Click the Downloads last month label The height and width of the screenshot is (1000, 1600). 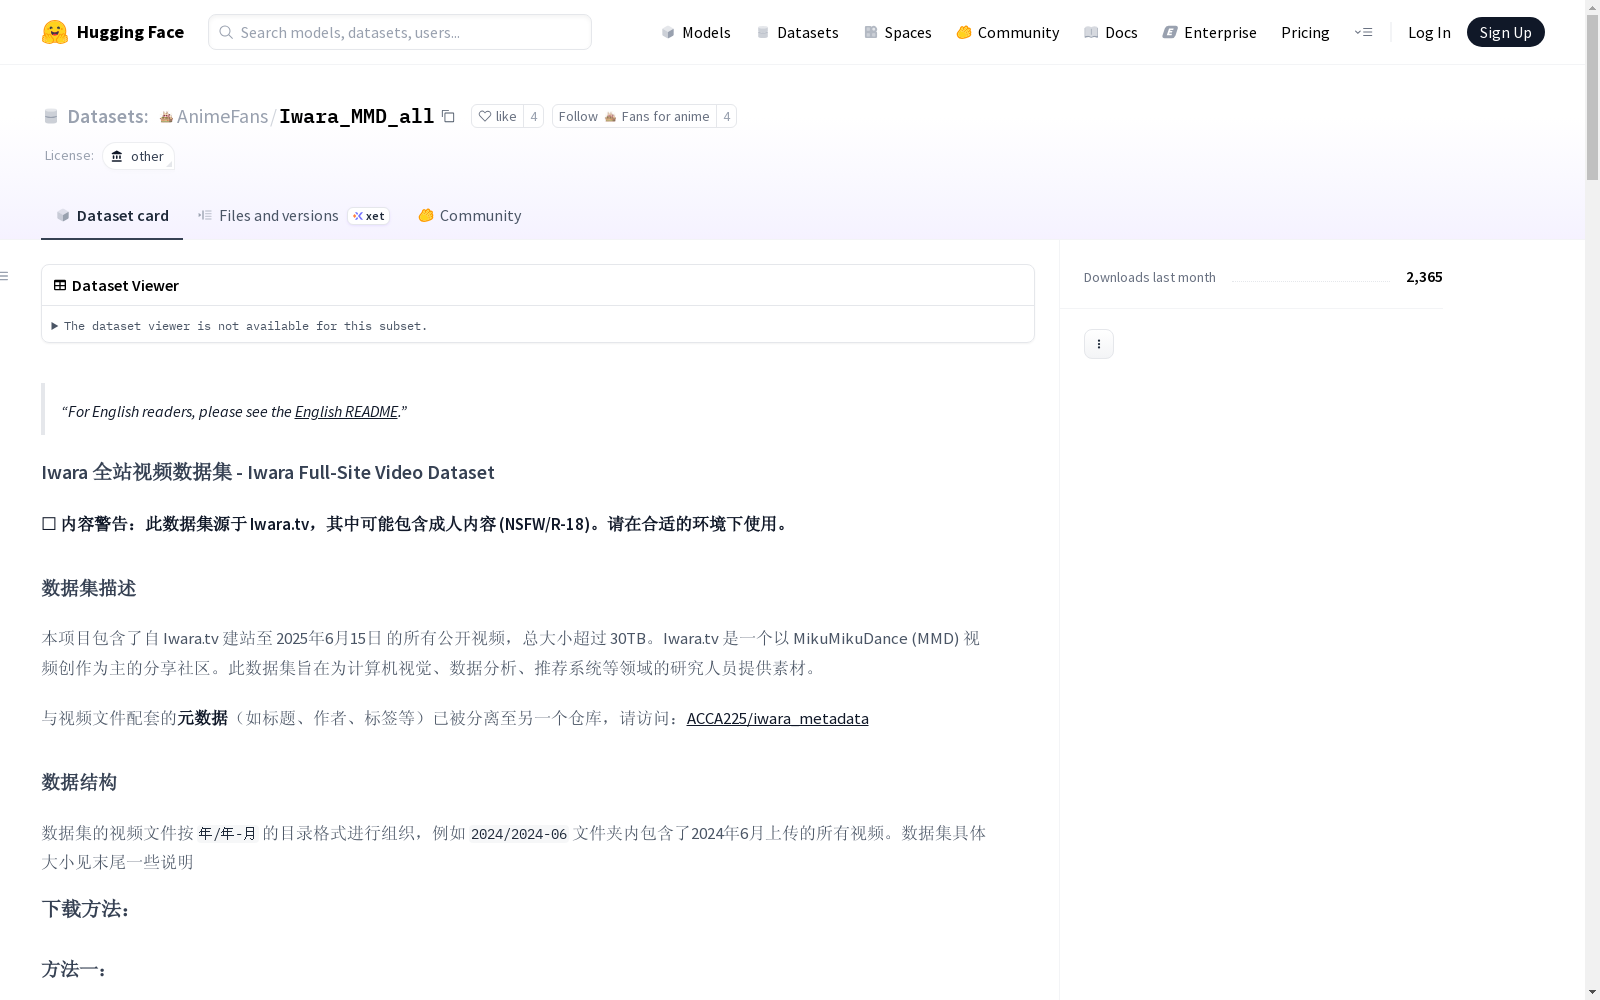1150,277
